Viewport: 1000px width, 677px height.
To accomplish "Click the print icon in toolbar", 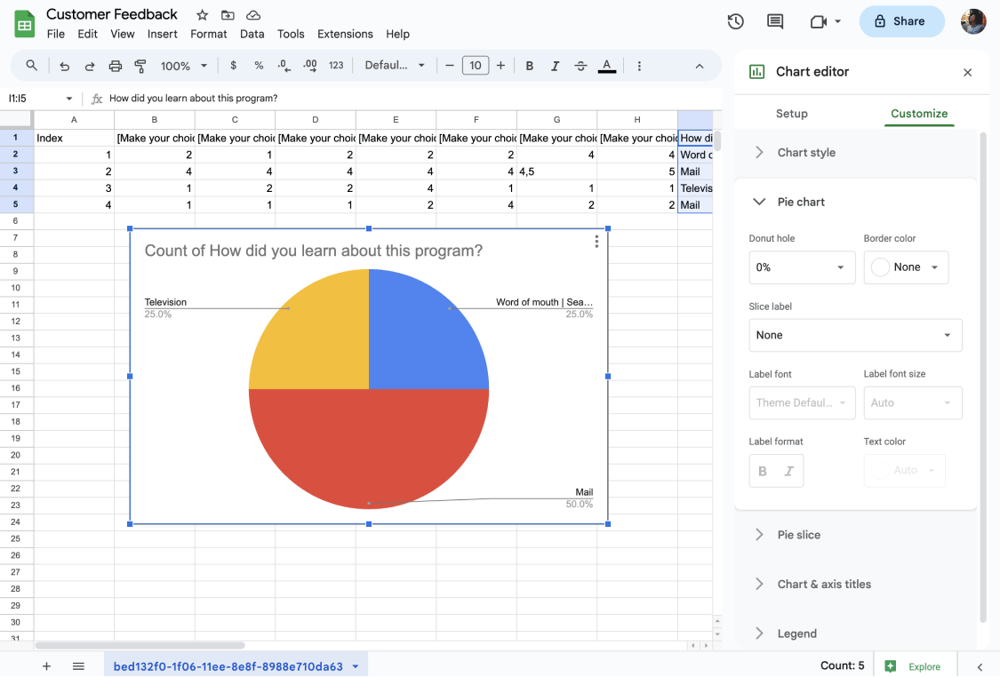I will coord(115,66).
